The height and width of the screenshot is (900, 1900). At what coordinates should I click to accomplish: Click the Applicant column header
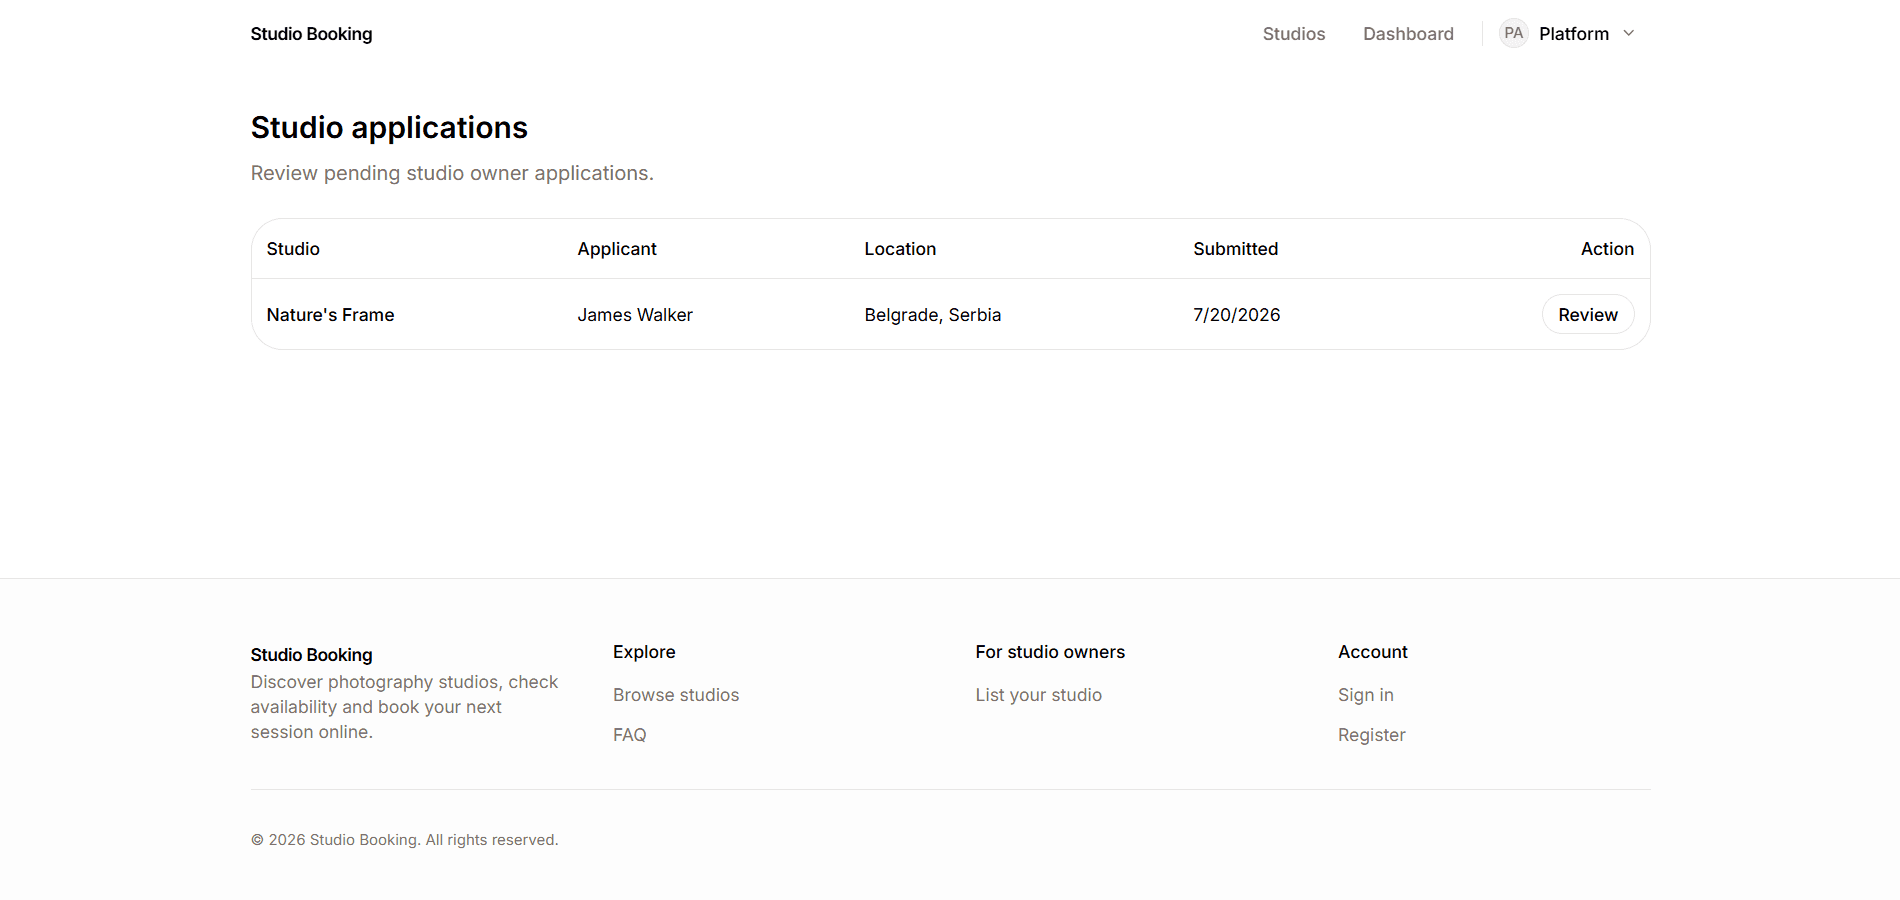click(616, 249)
